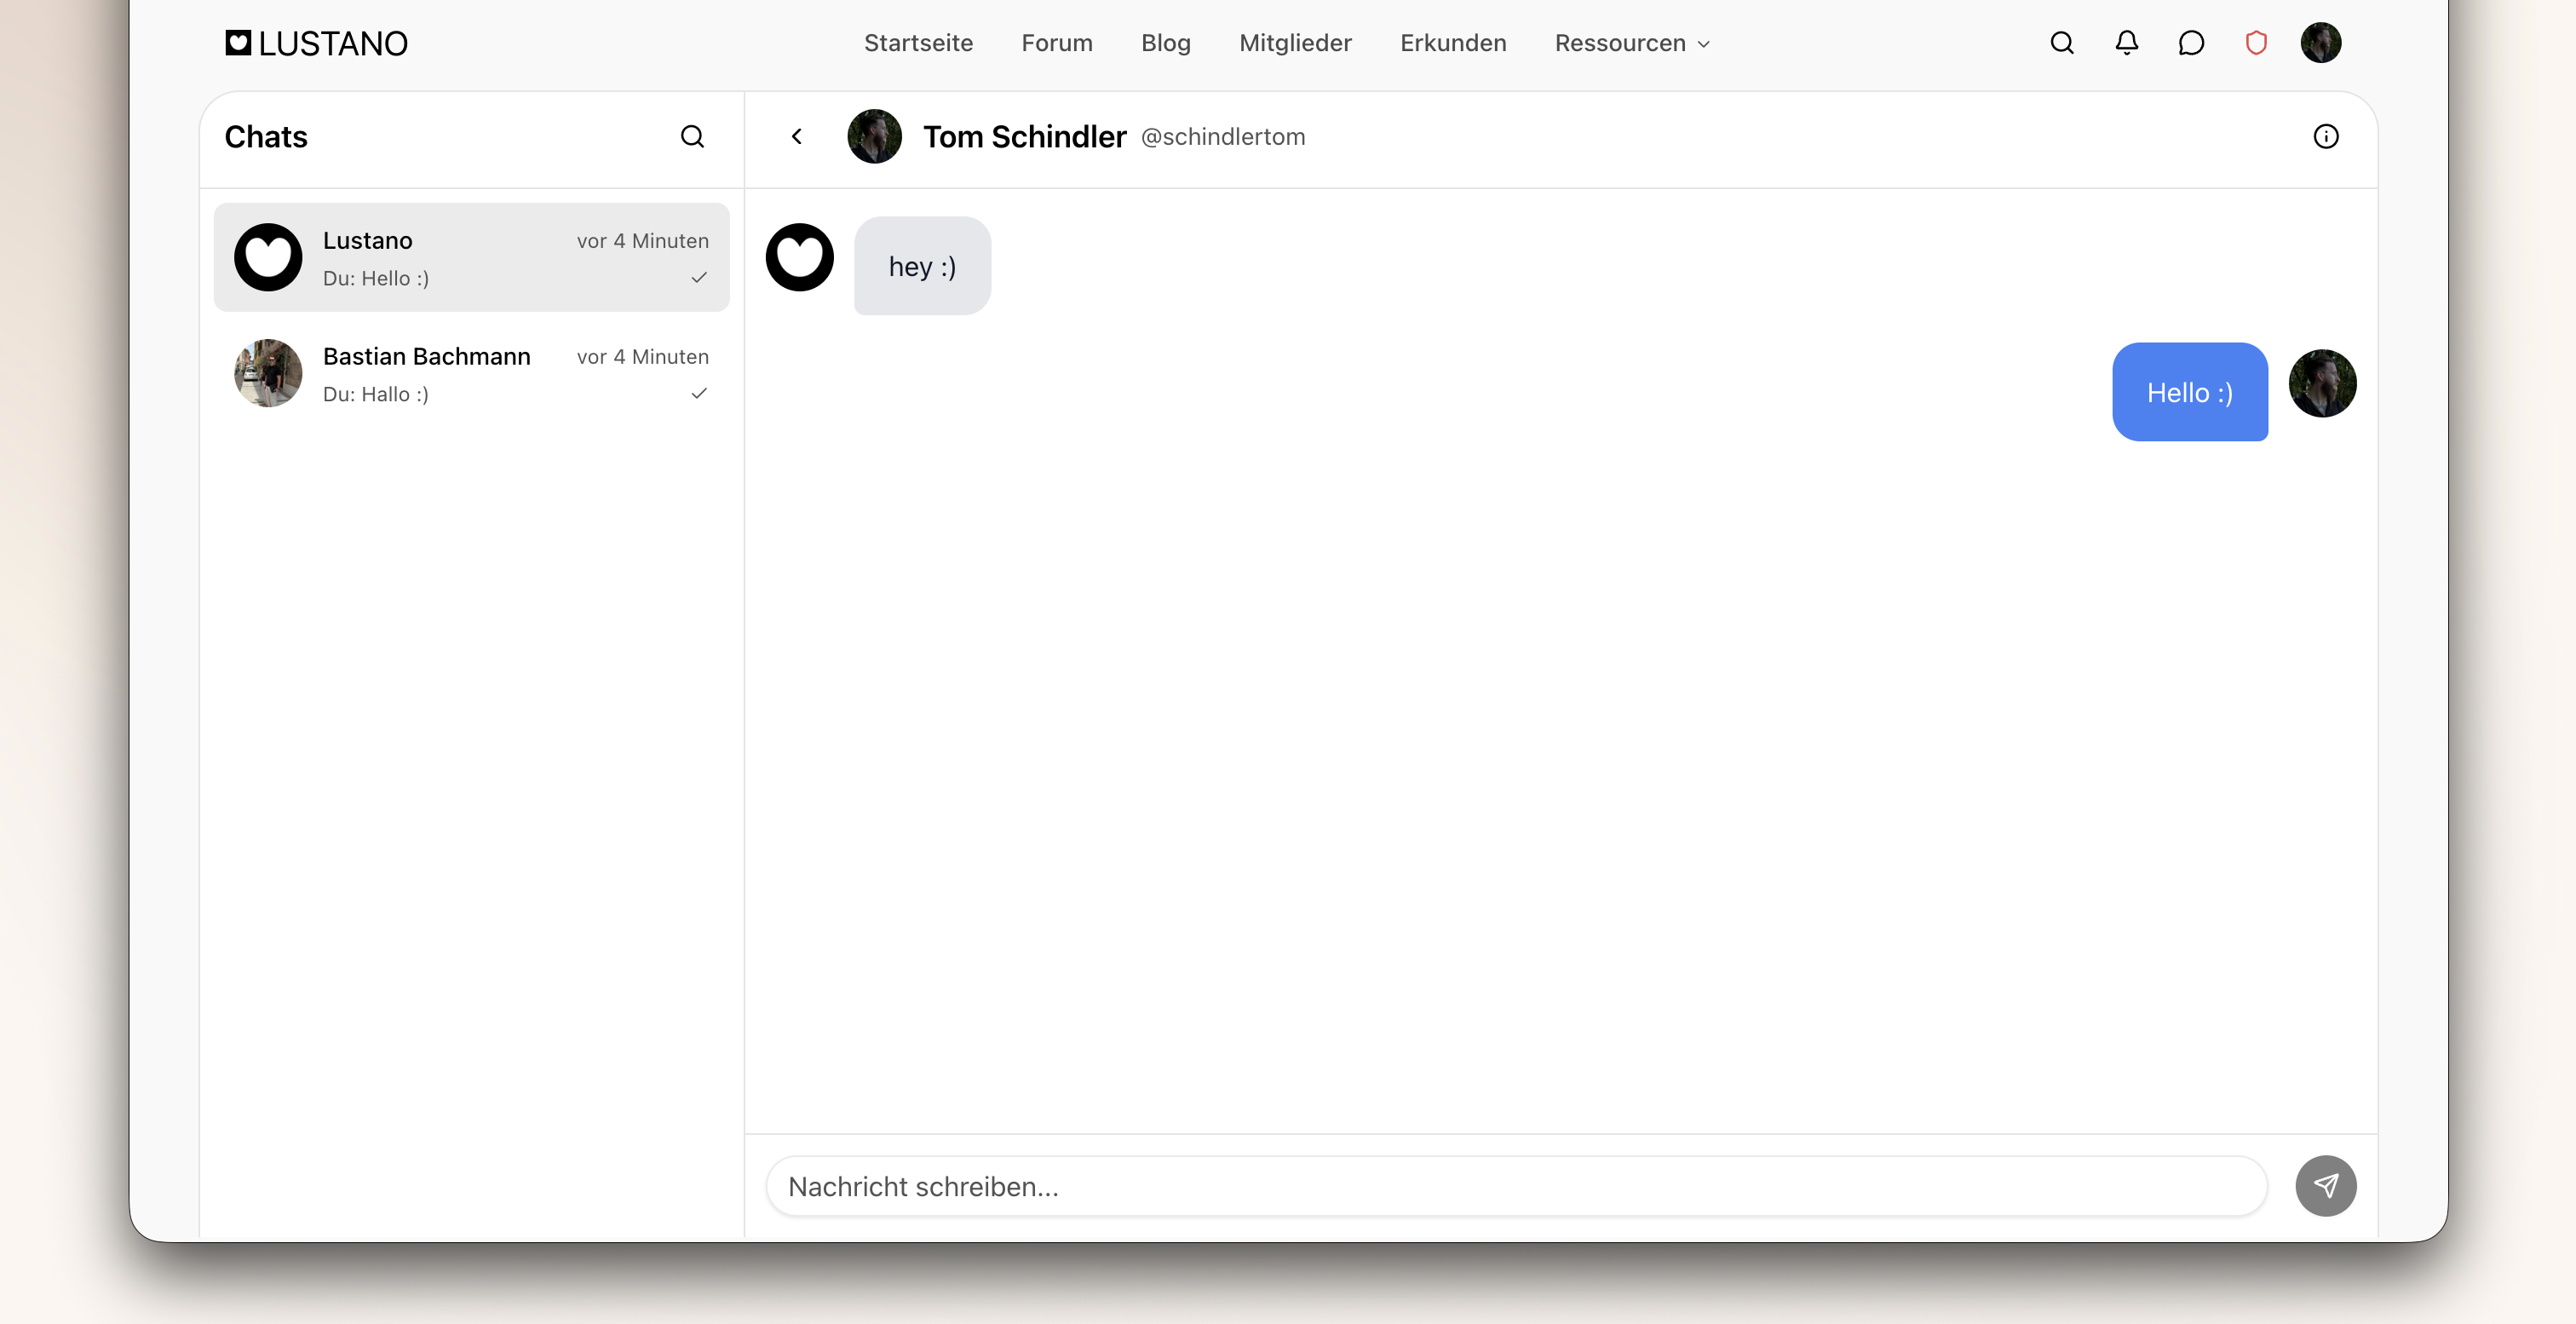Open notifications via the bell icon
The width and height of the screenshot is (2576, 1324).
tap(2126, 43)
